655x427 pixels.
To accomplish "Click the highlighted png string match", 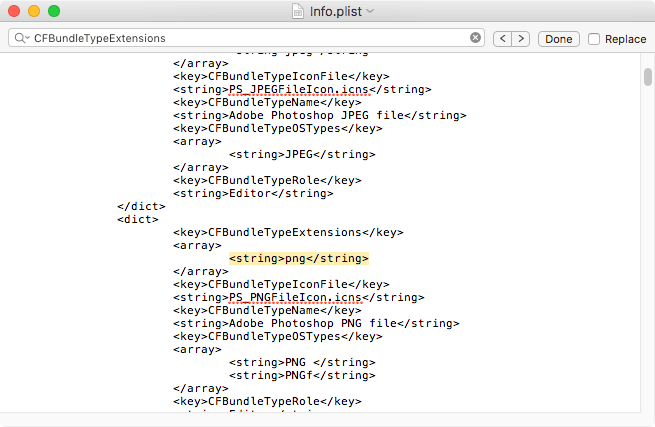I will (x=299, y=258).
